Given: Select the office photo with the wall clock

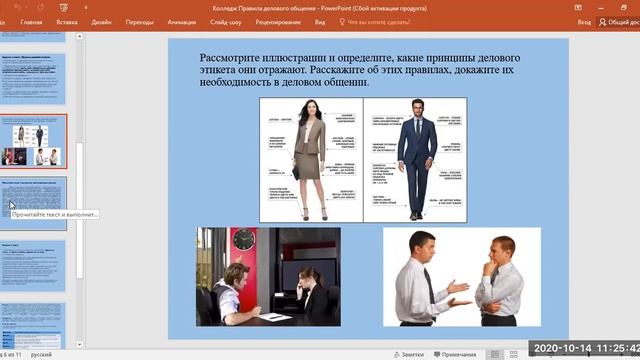Looking at the screenshot, I should [268, 277].
